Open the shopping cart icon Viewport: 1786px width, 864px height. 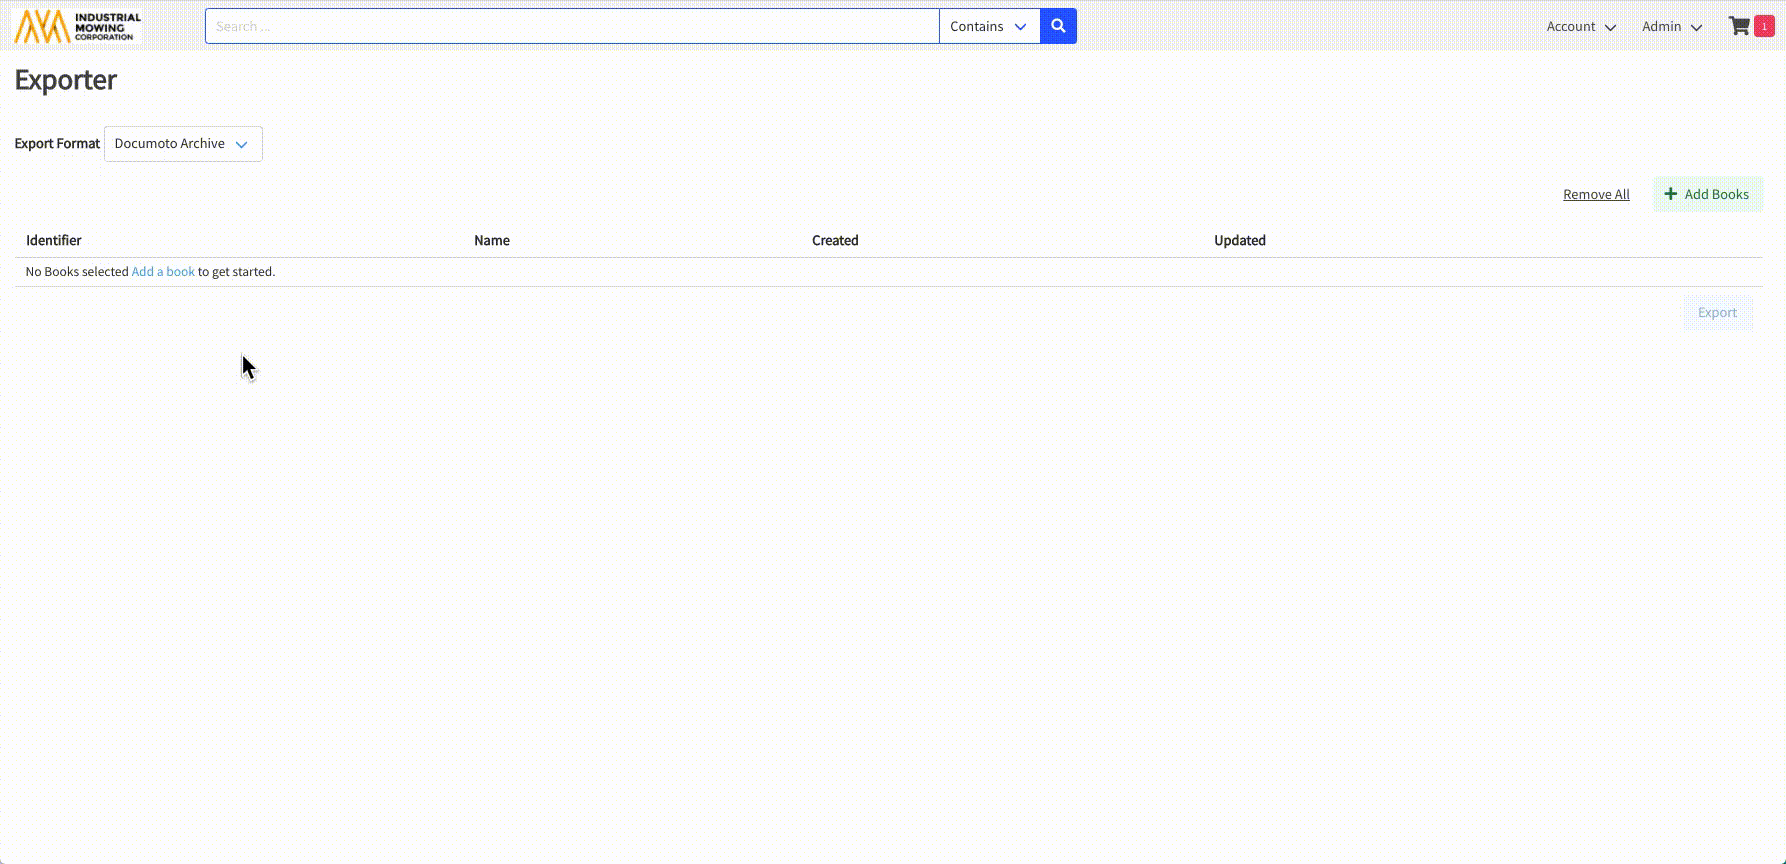click(1739, 27)
